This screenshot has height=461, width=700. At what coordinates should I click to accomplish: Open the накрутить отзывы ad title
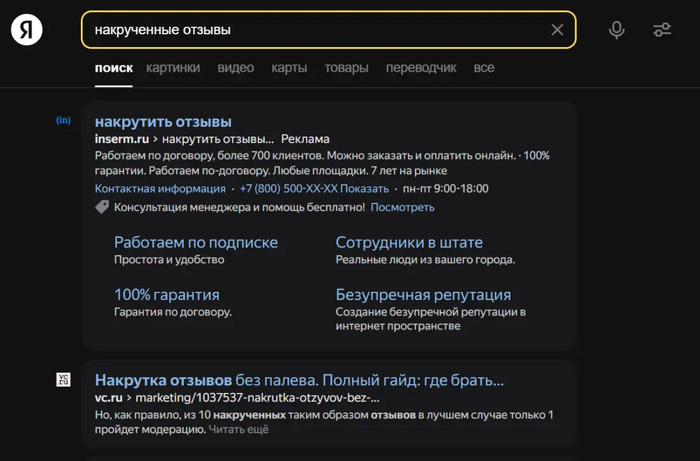pos(163,122)
